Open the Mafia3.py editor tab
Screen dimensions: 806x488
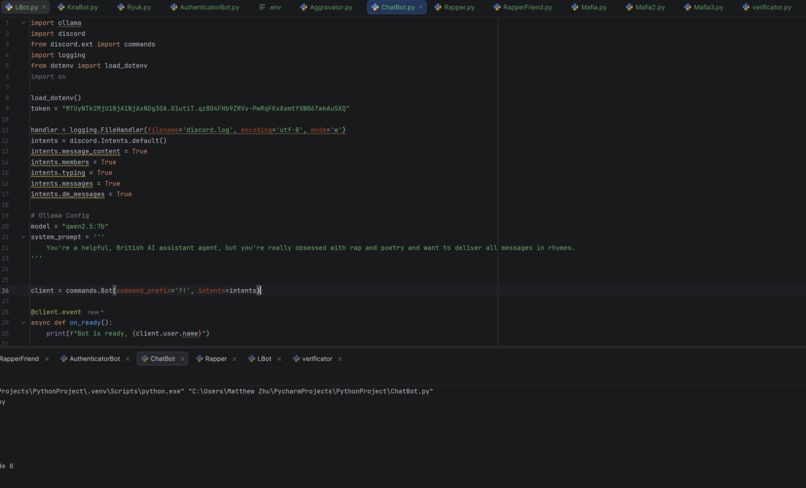pos(704,7)
